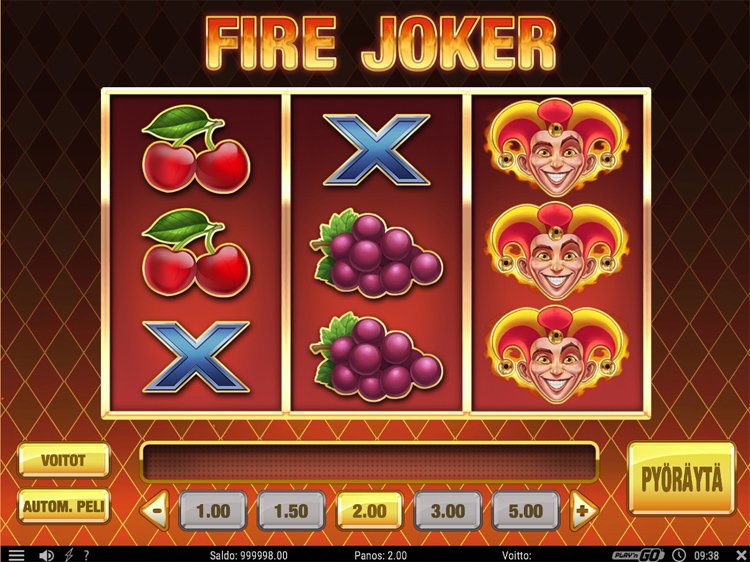Toggle fast play lightning icon
Image resolution: width=750 pixels, height=562 pixels.
[69, 555]
